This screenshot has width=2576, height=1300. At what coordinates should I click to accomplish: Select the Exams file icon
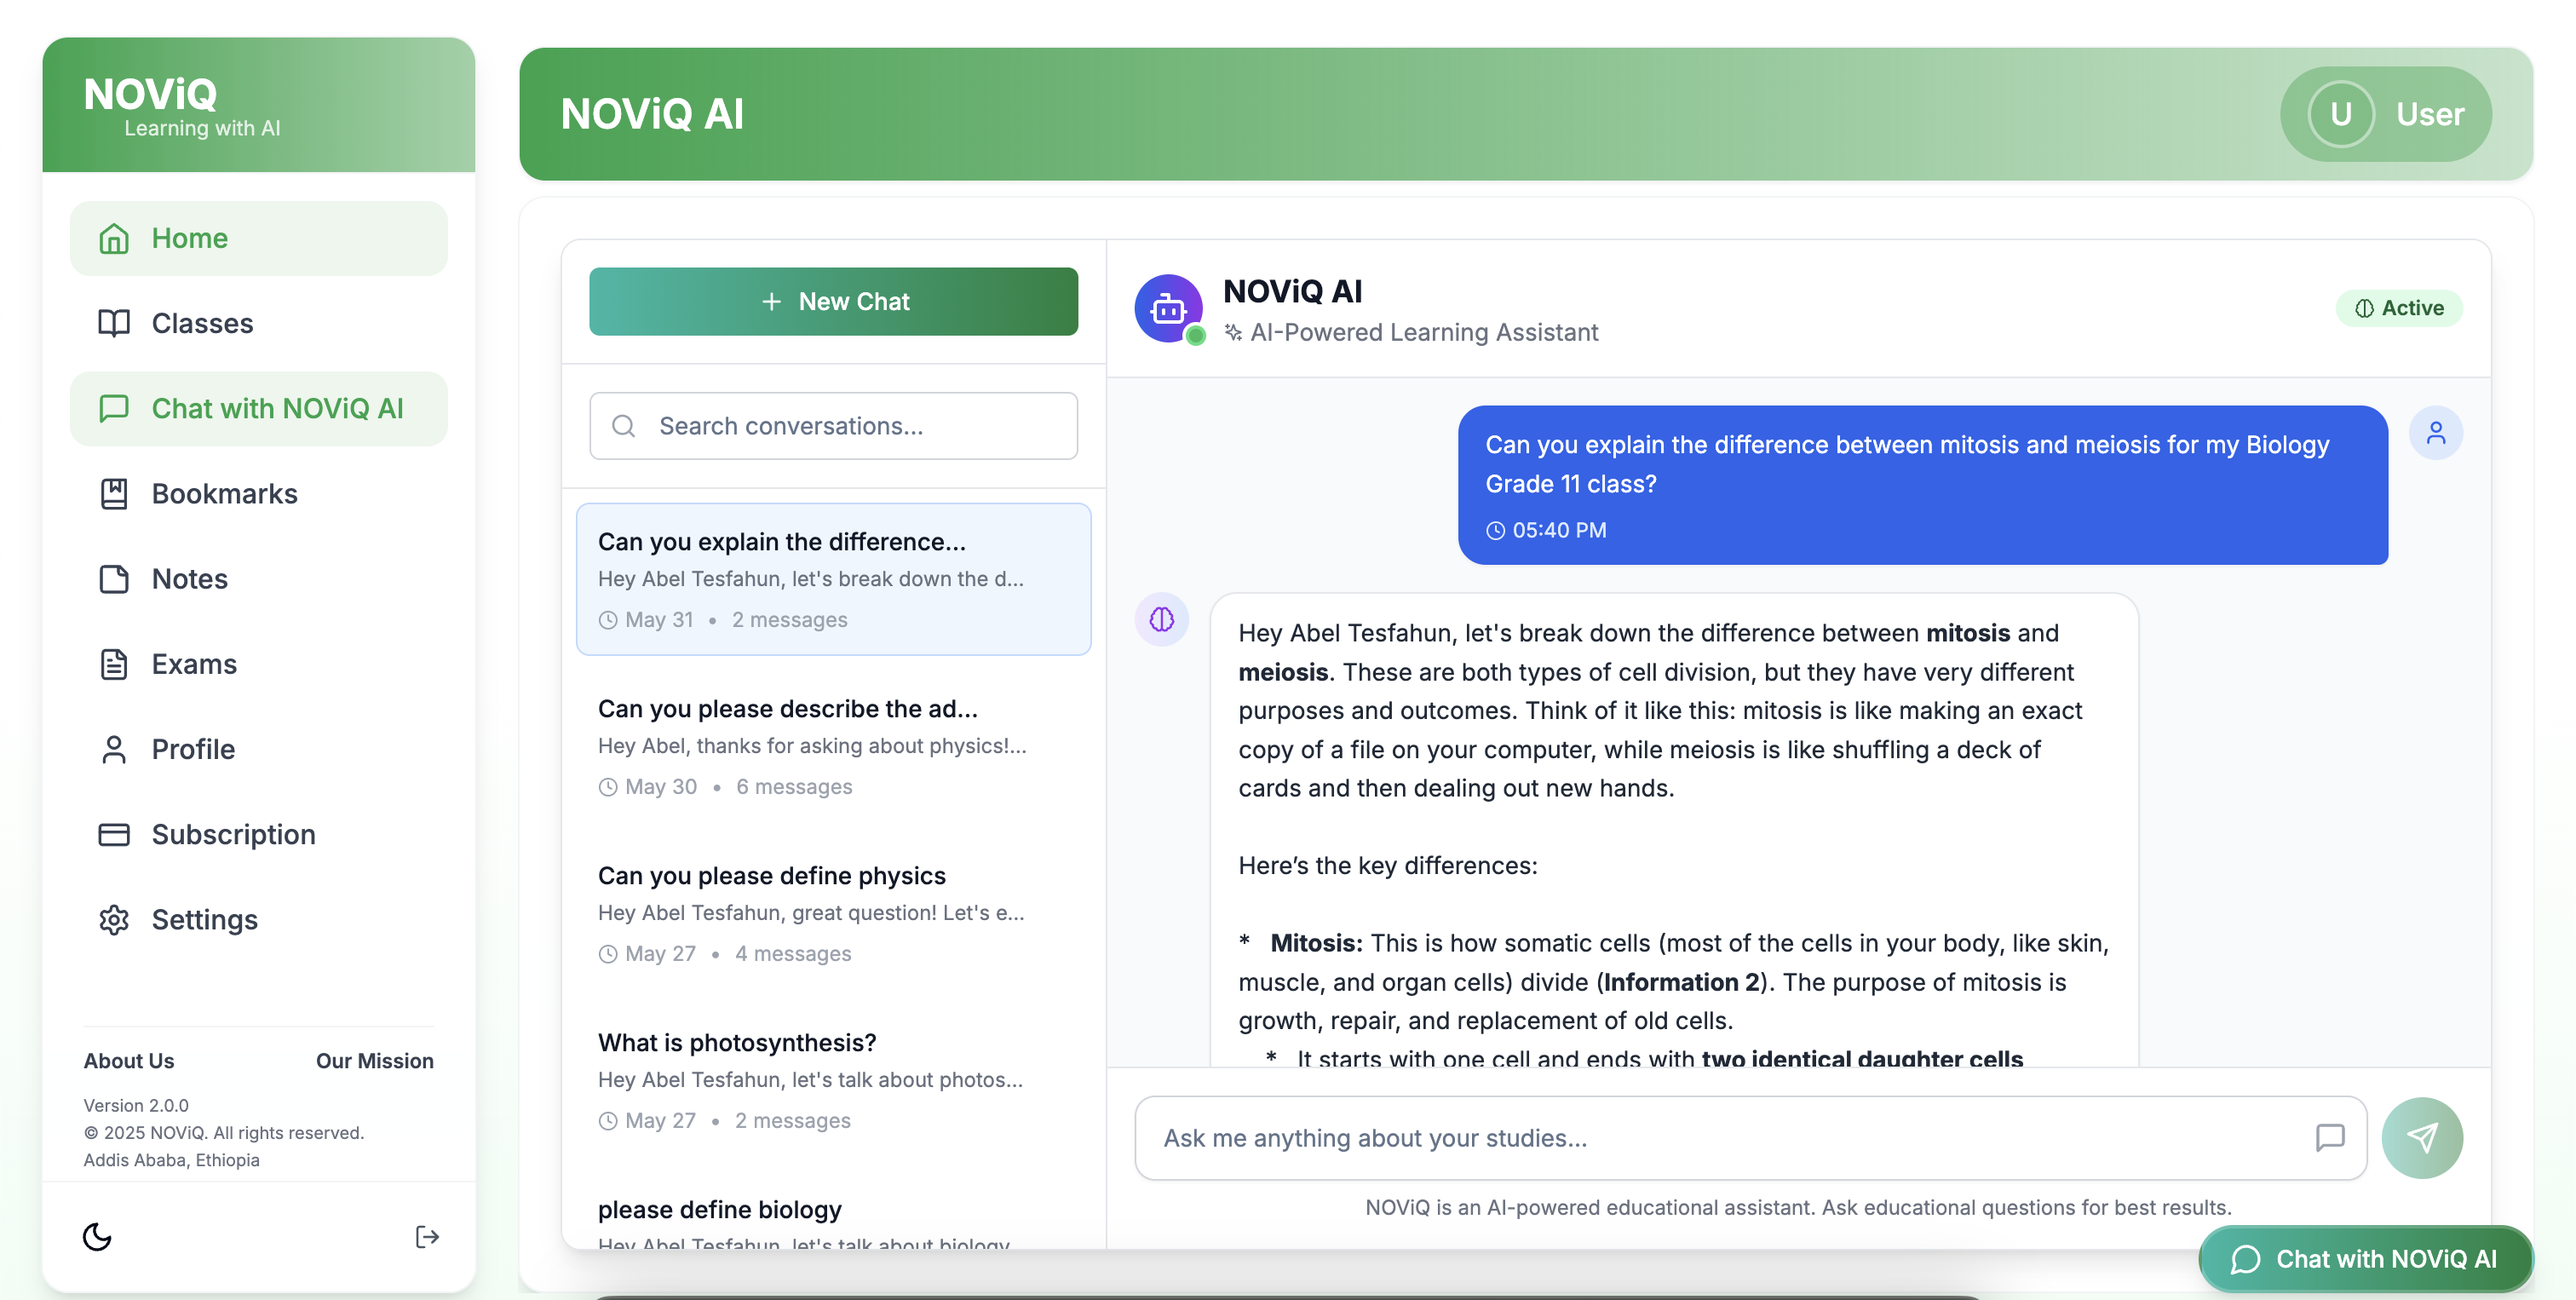[x=114, y=664]
